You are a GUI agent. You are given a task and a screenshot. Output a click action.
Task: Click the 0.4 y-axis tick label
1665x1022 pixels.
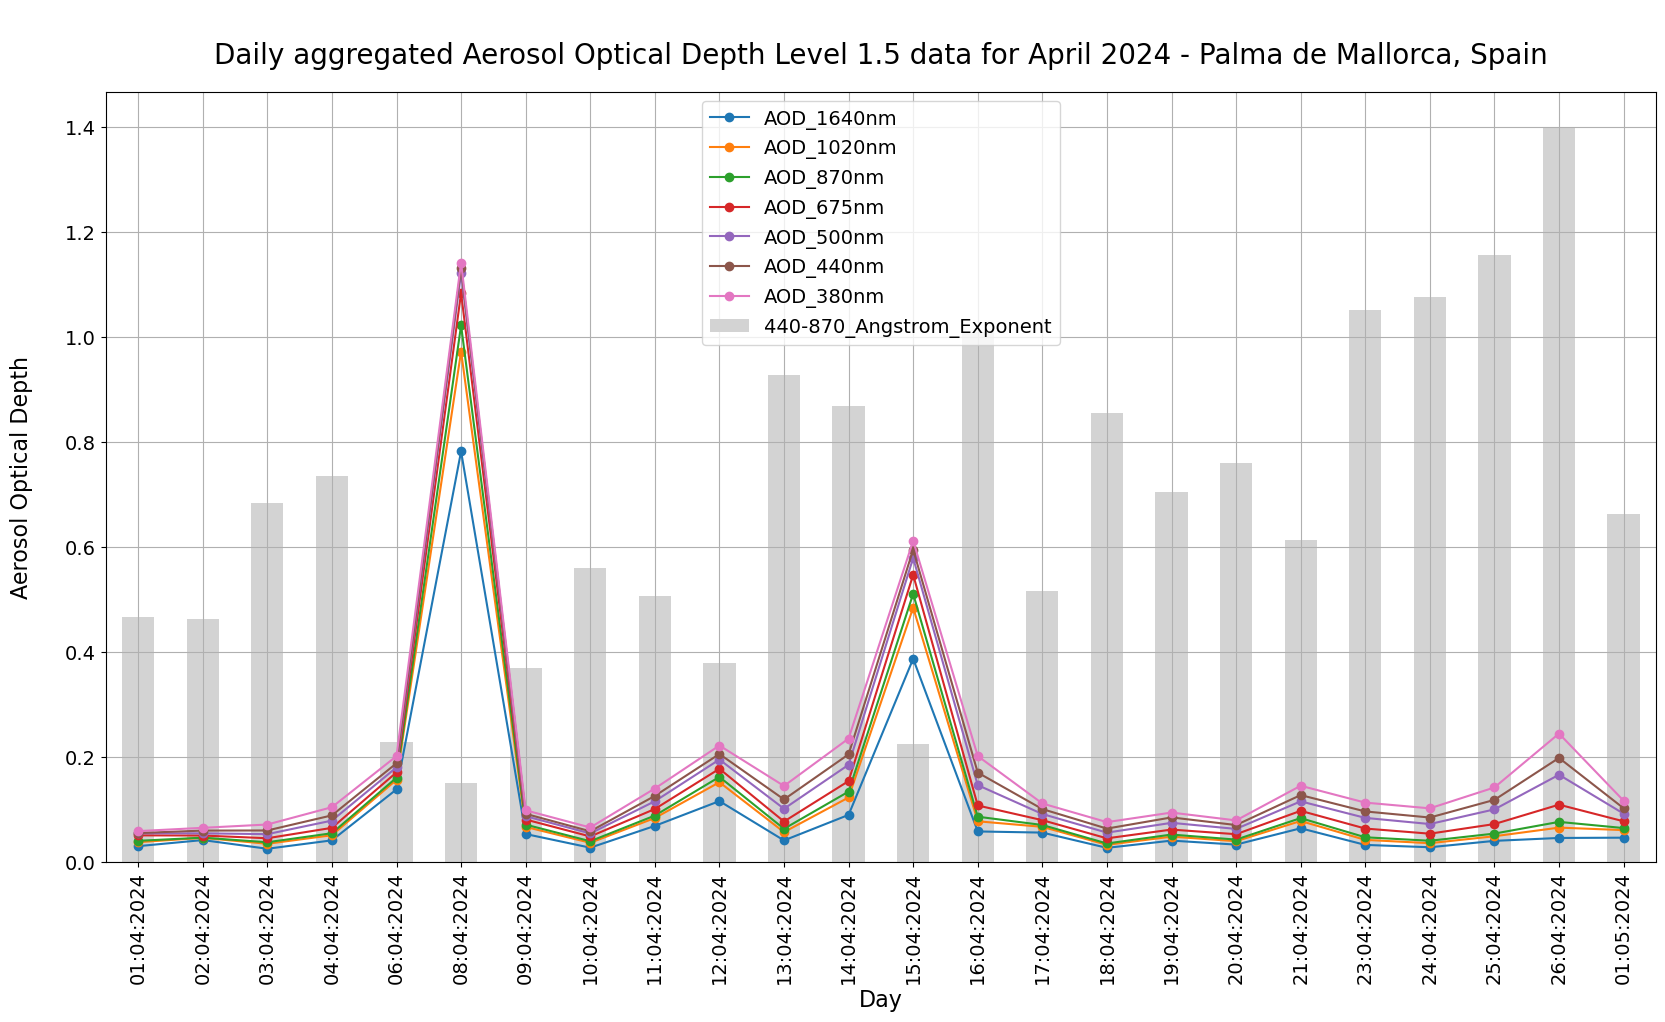coord(80,653)
